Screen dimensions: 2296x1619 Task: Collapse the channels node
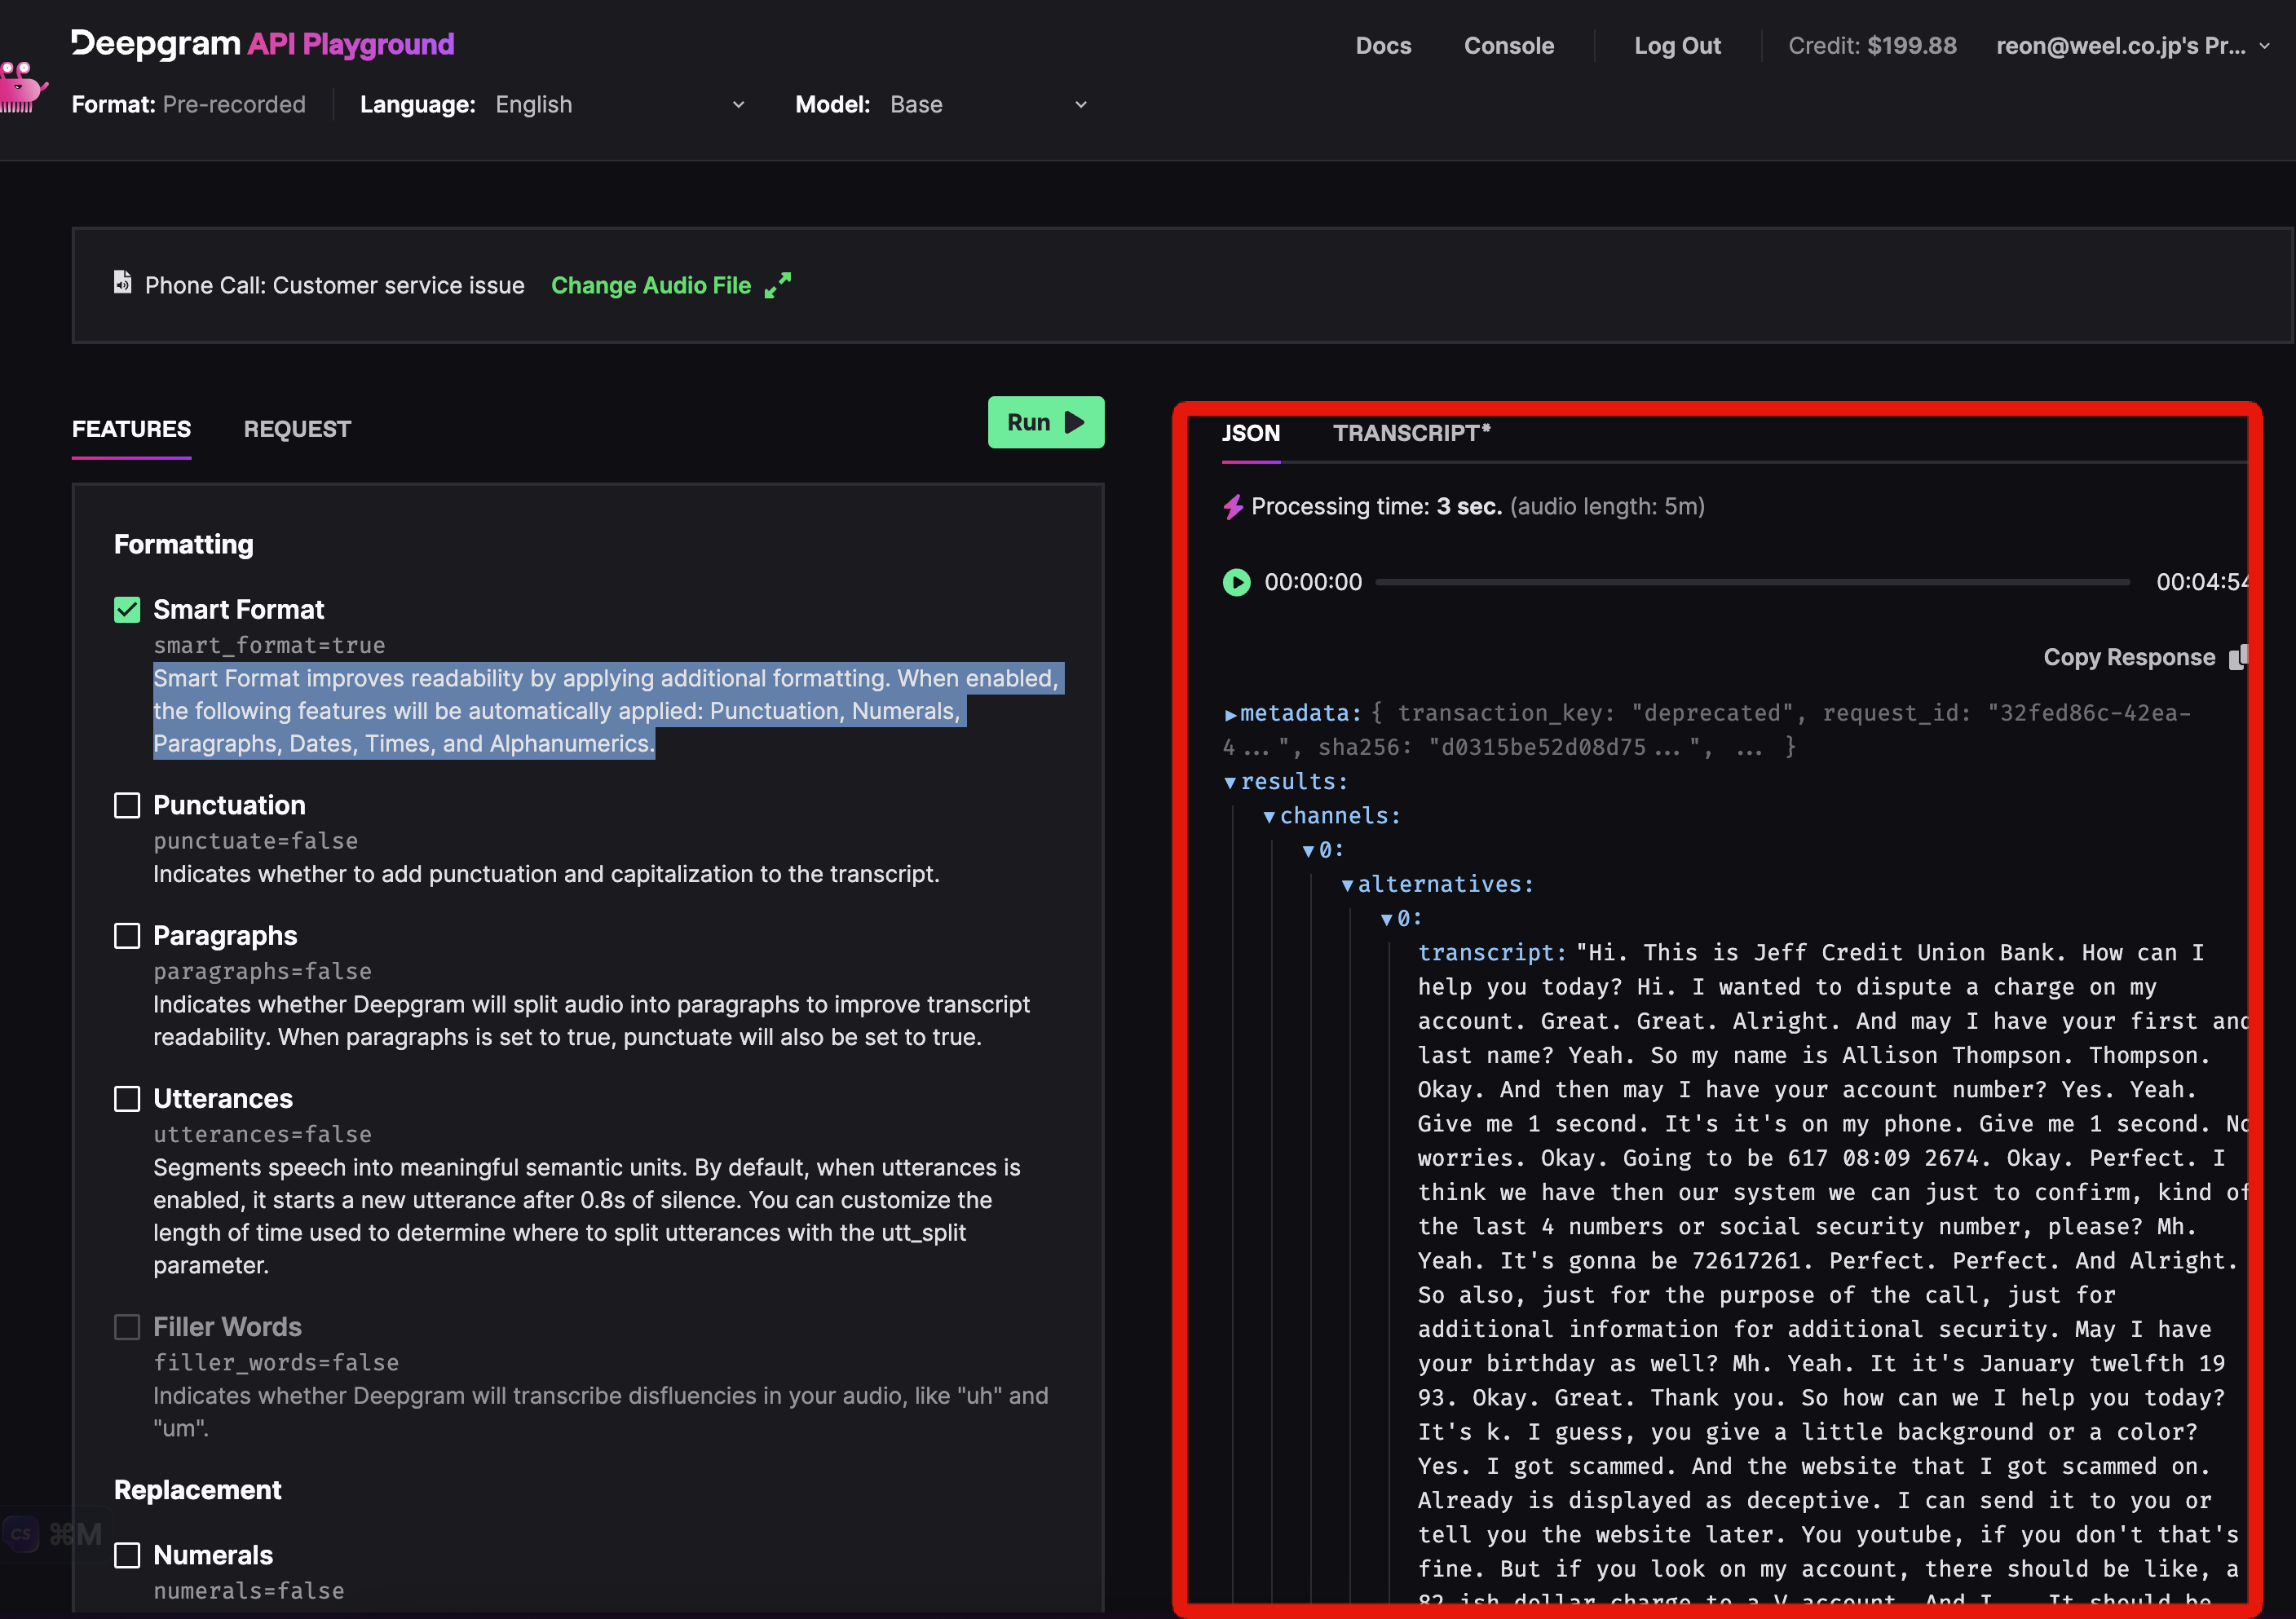click(1269, 817)
